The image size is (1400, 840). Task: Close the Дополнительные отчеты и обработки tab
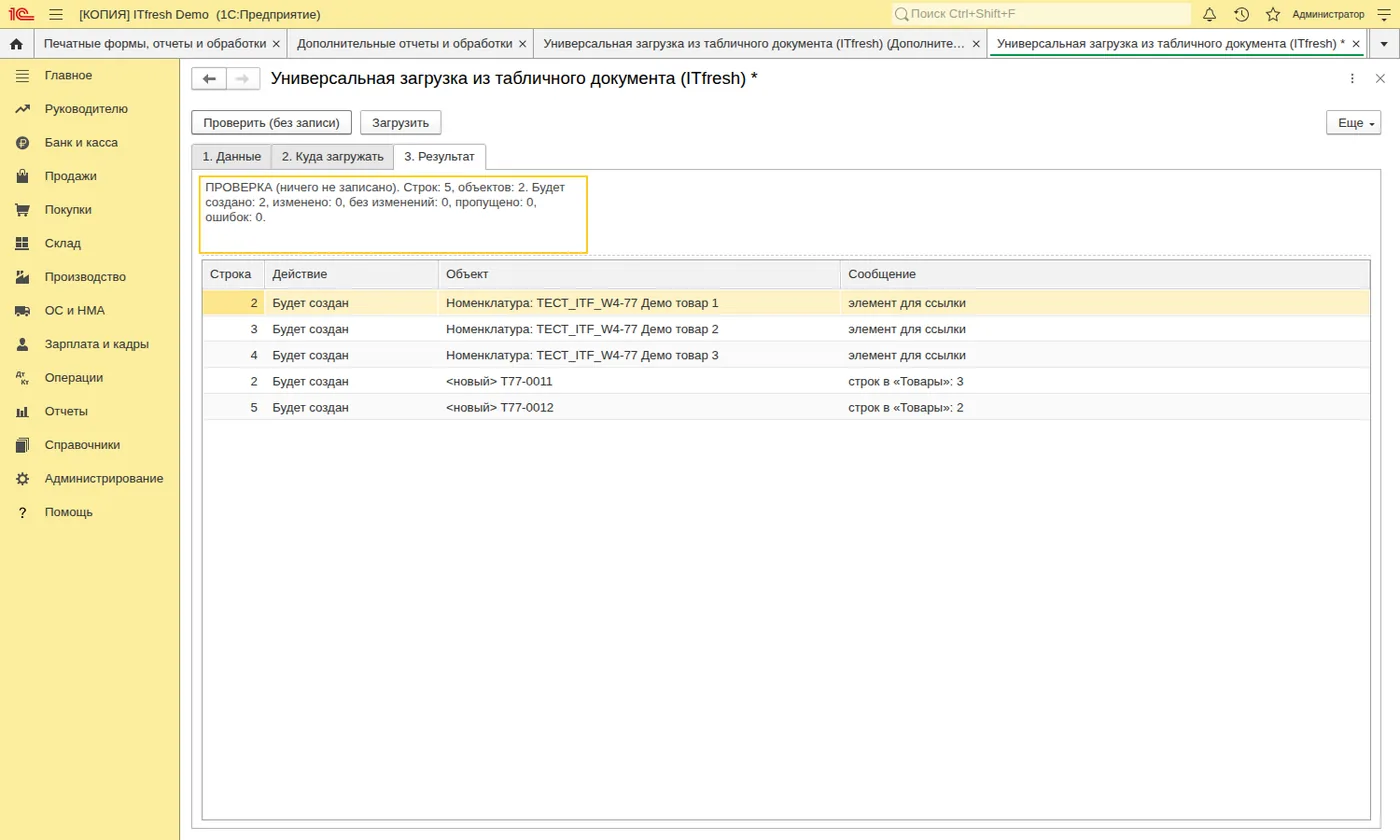tap(522, 44)
